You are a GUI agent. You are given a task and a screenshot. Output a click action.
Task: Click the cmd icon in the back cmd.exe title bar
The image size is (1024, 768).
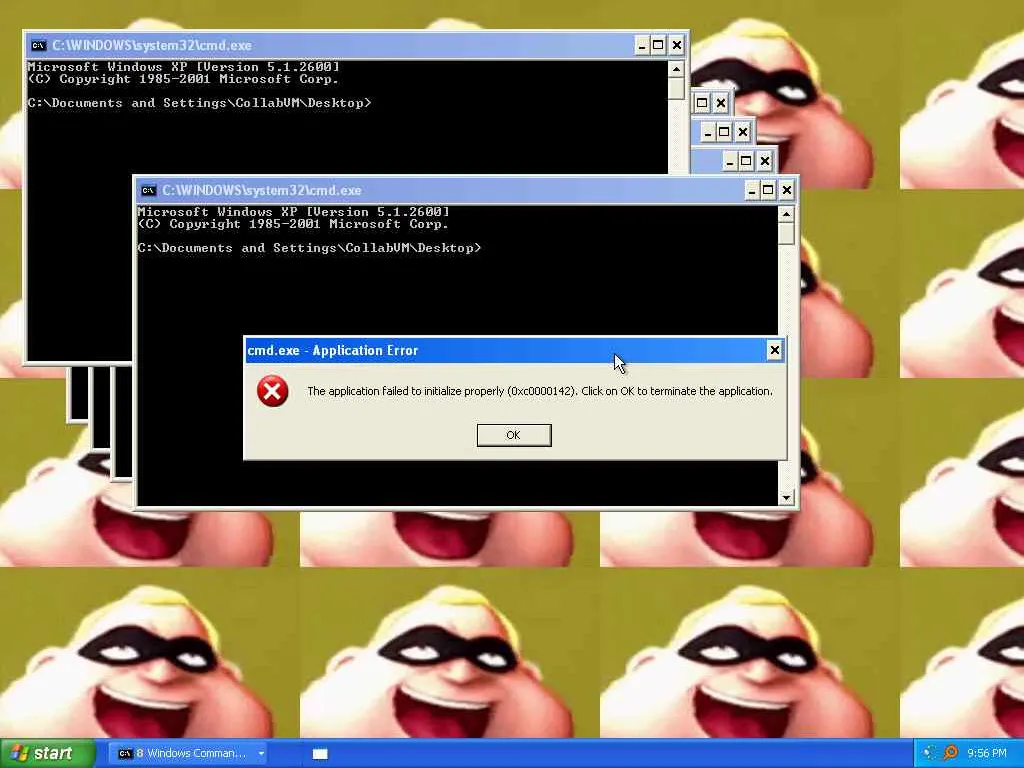point(39,46)
